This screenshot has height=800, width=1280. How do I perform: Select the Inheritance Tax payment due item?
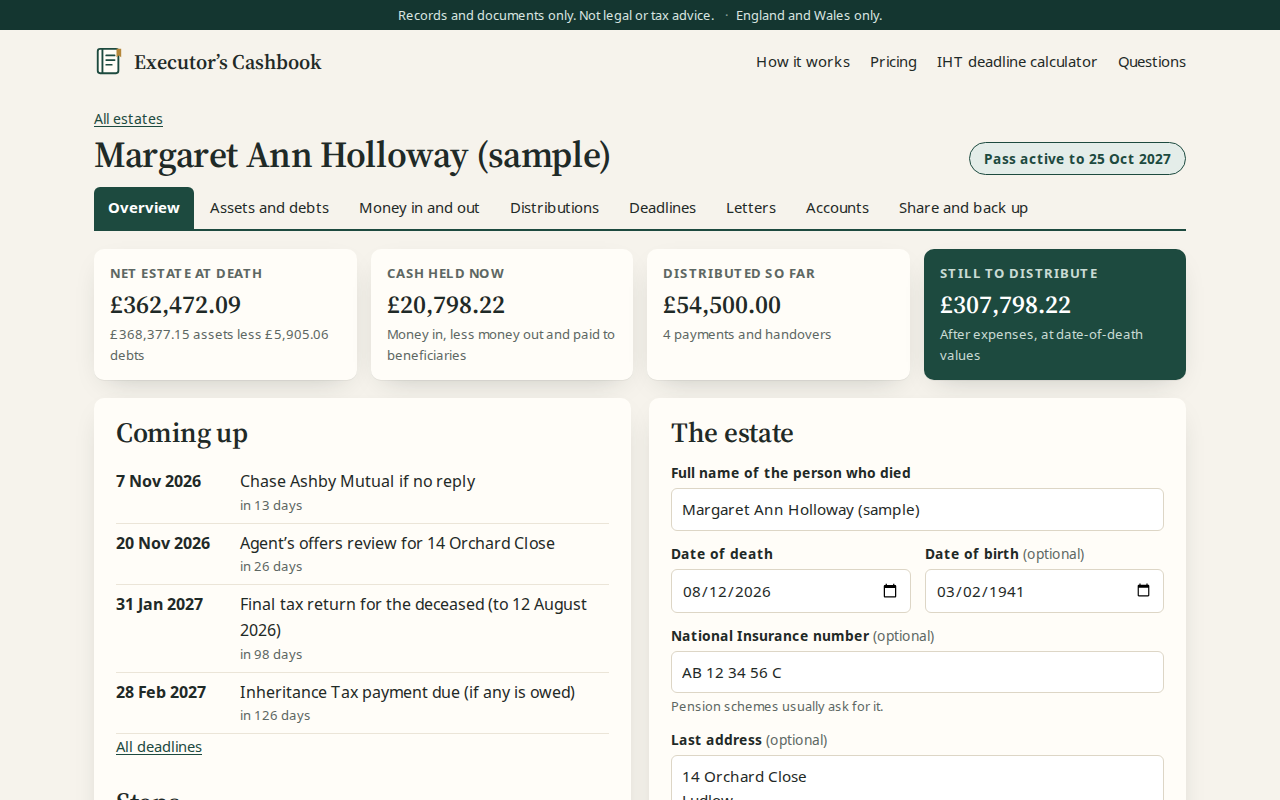click(x=362, y=703)
